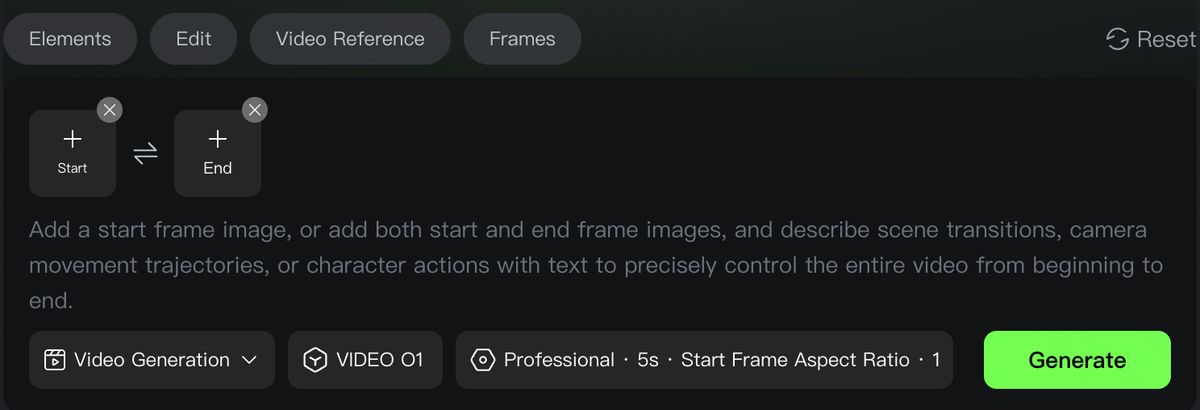
Task: Select the Frames tab
Action: pos(522,39)
